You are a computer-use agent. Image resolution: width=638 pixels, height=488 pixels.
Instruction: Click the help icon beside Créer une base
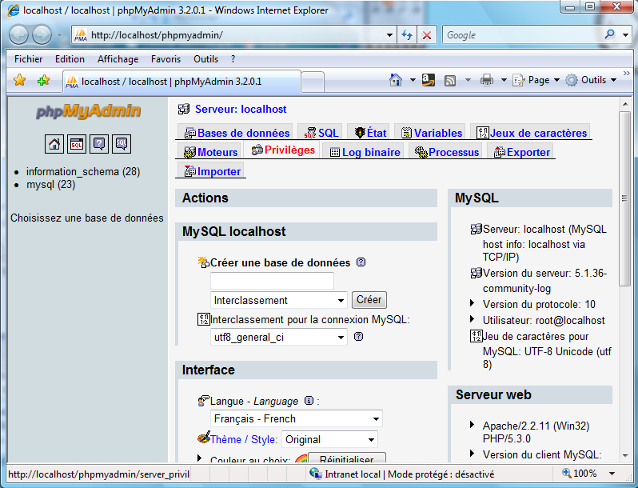click(361, 262)
